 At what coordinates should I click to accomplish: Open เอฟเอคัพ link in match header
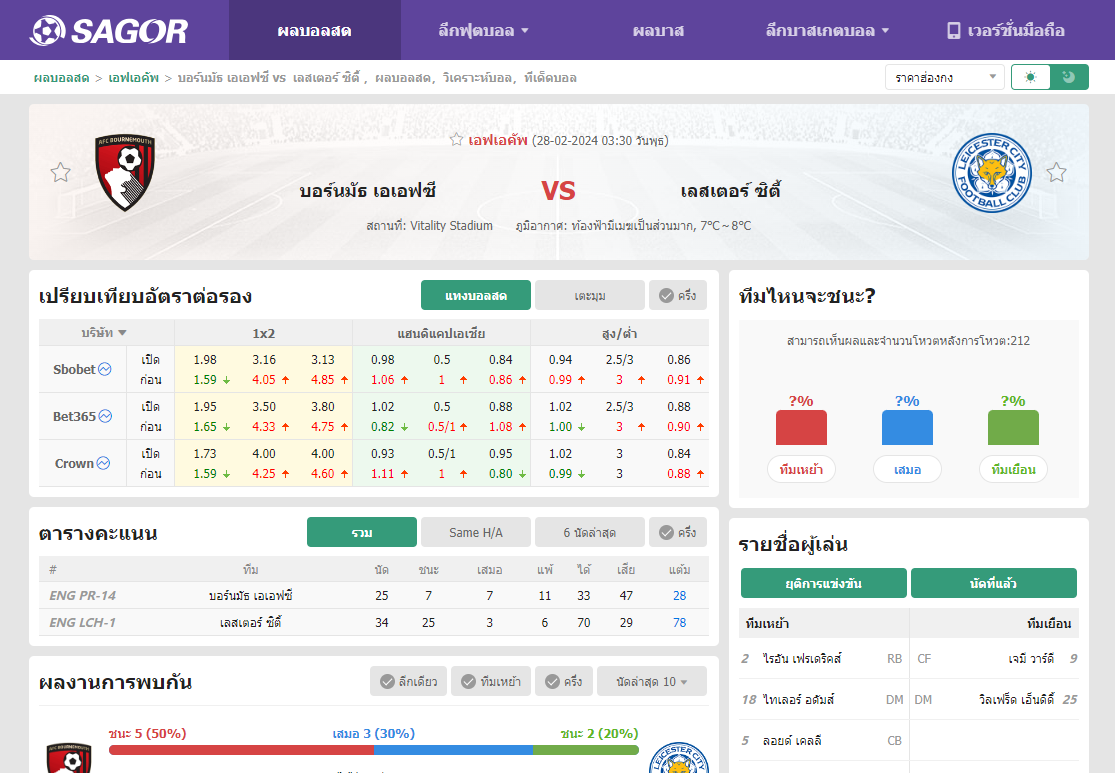(x=498, y=140)
